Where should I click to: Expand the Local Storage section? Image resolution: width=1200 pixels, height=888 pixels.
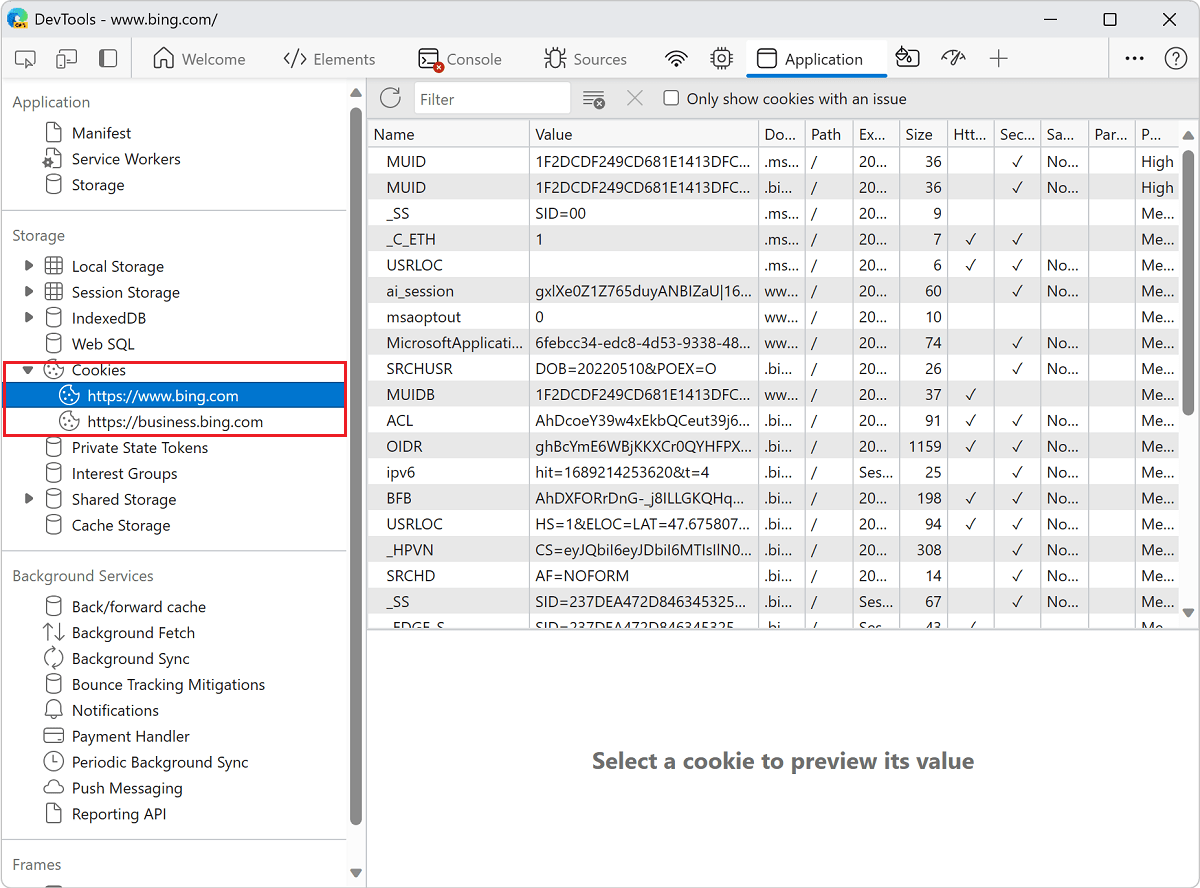(29, 266)
